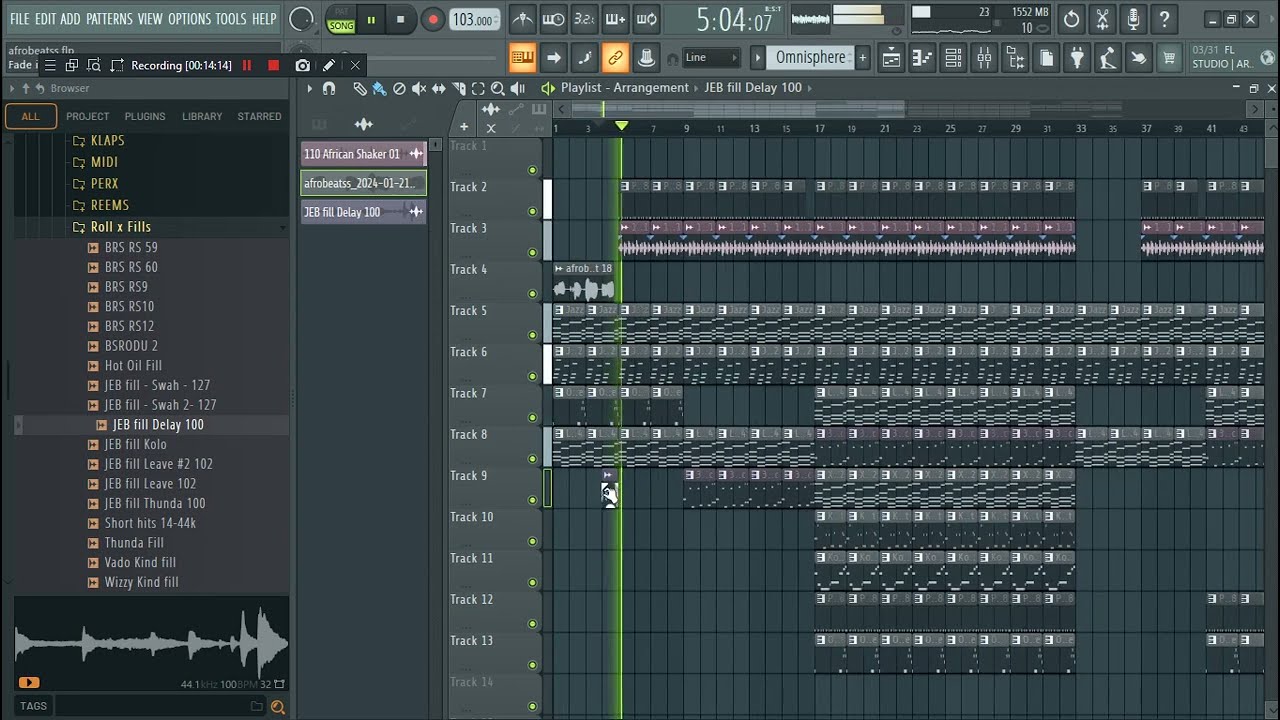Toggle wait-for-input-before-recording icon
This screenshot has height=720, width=1280.
pos(553,19)
